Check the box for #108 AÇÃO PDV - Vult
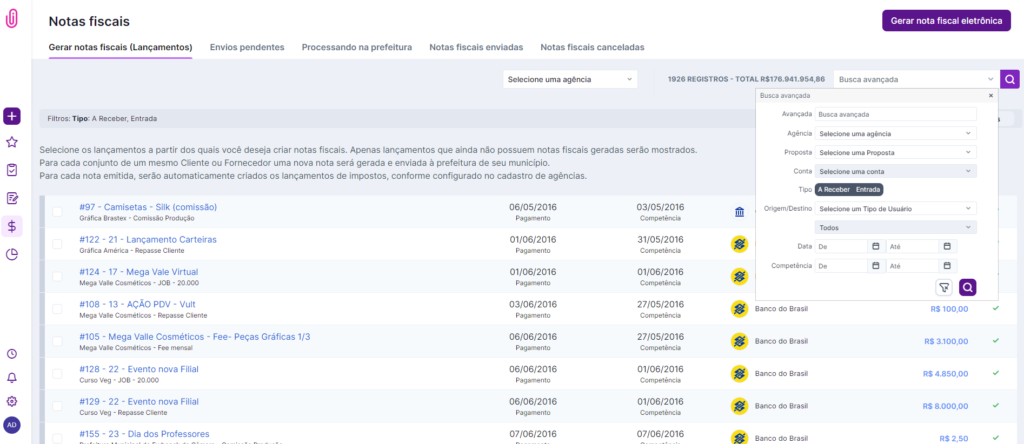 (57, 309)
